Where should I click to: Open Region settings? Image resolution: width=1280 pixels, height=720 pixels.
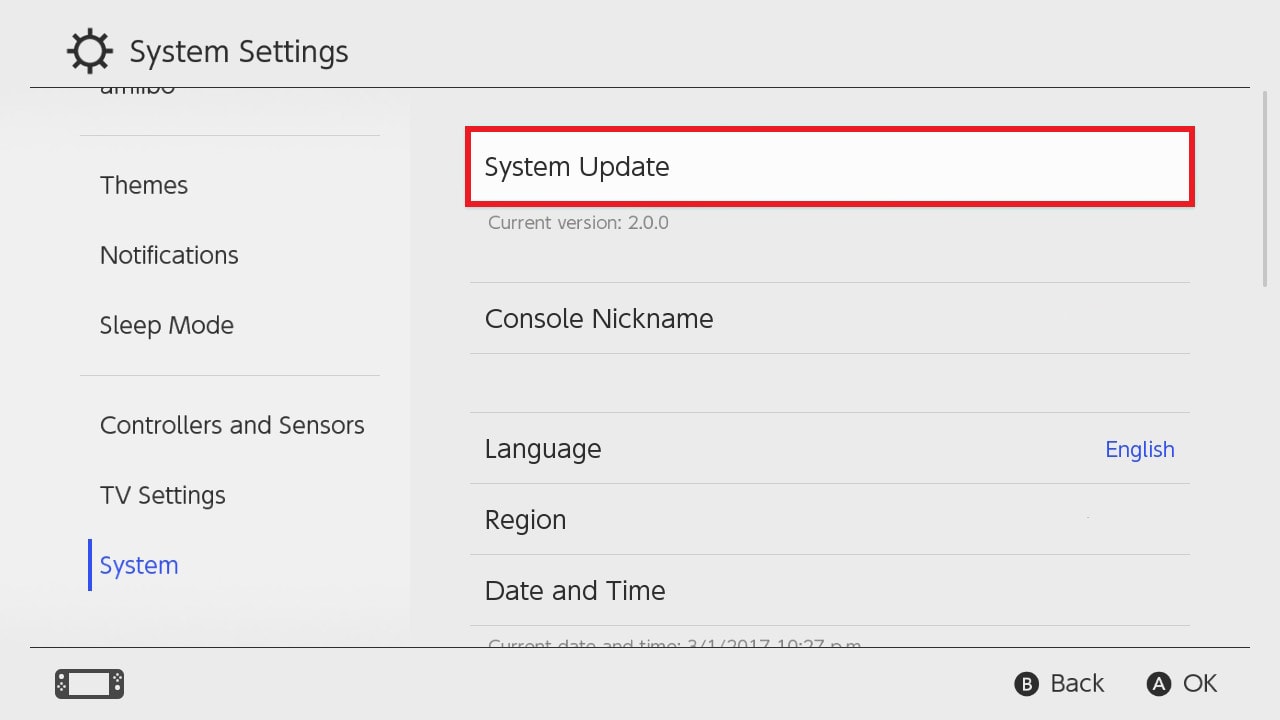(x=829, y=519)
